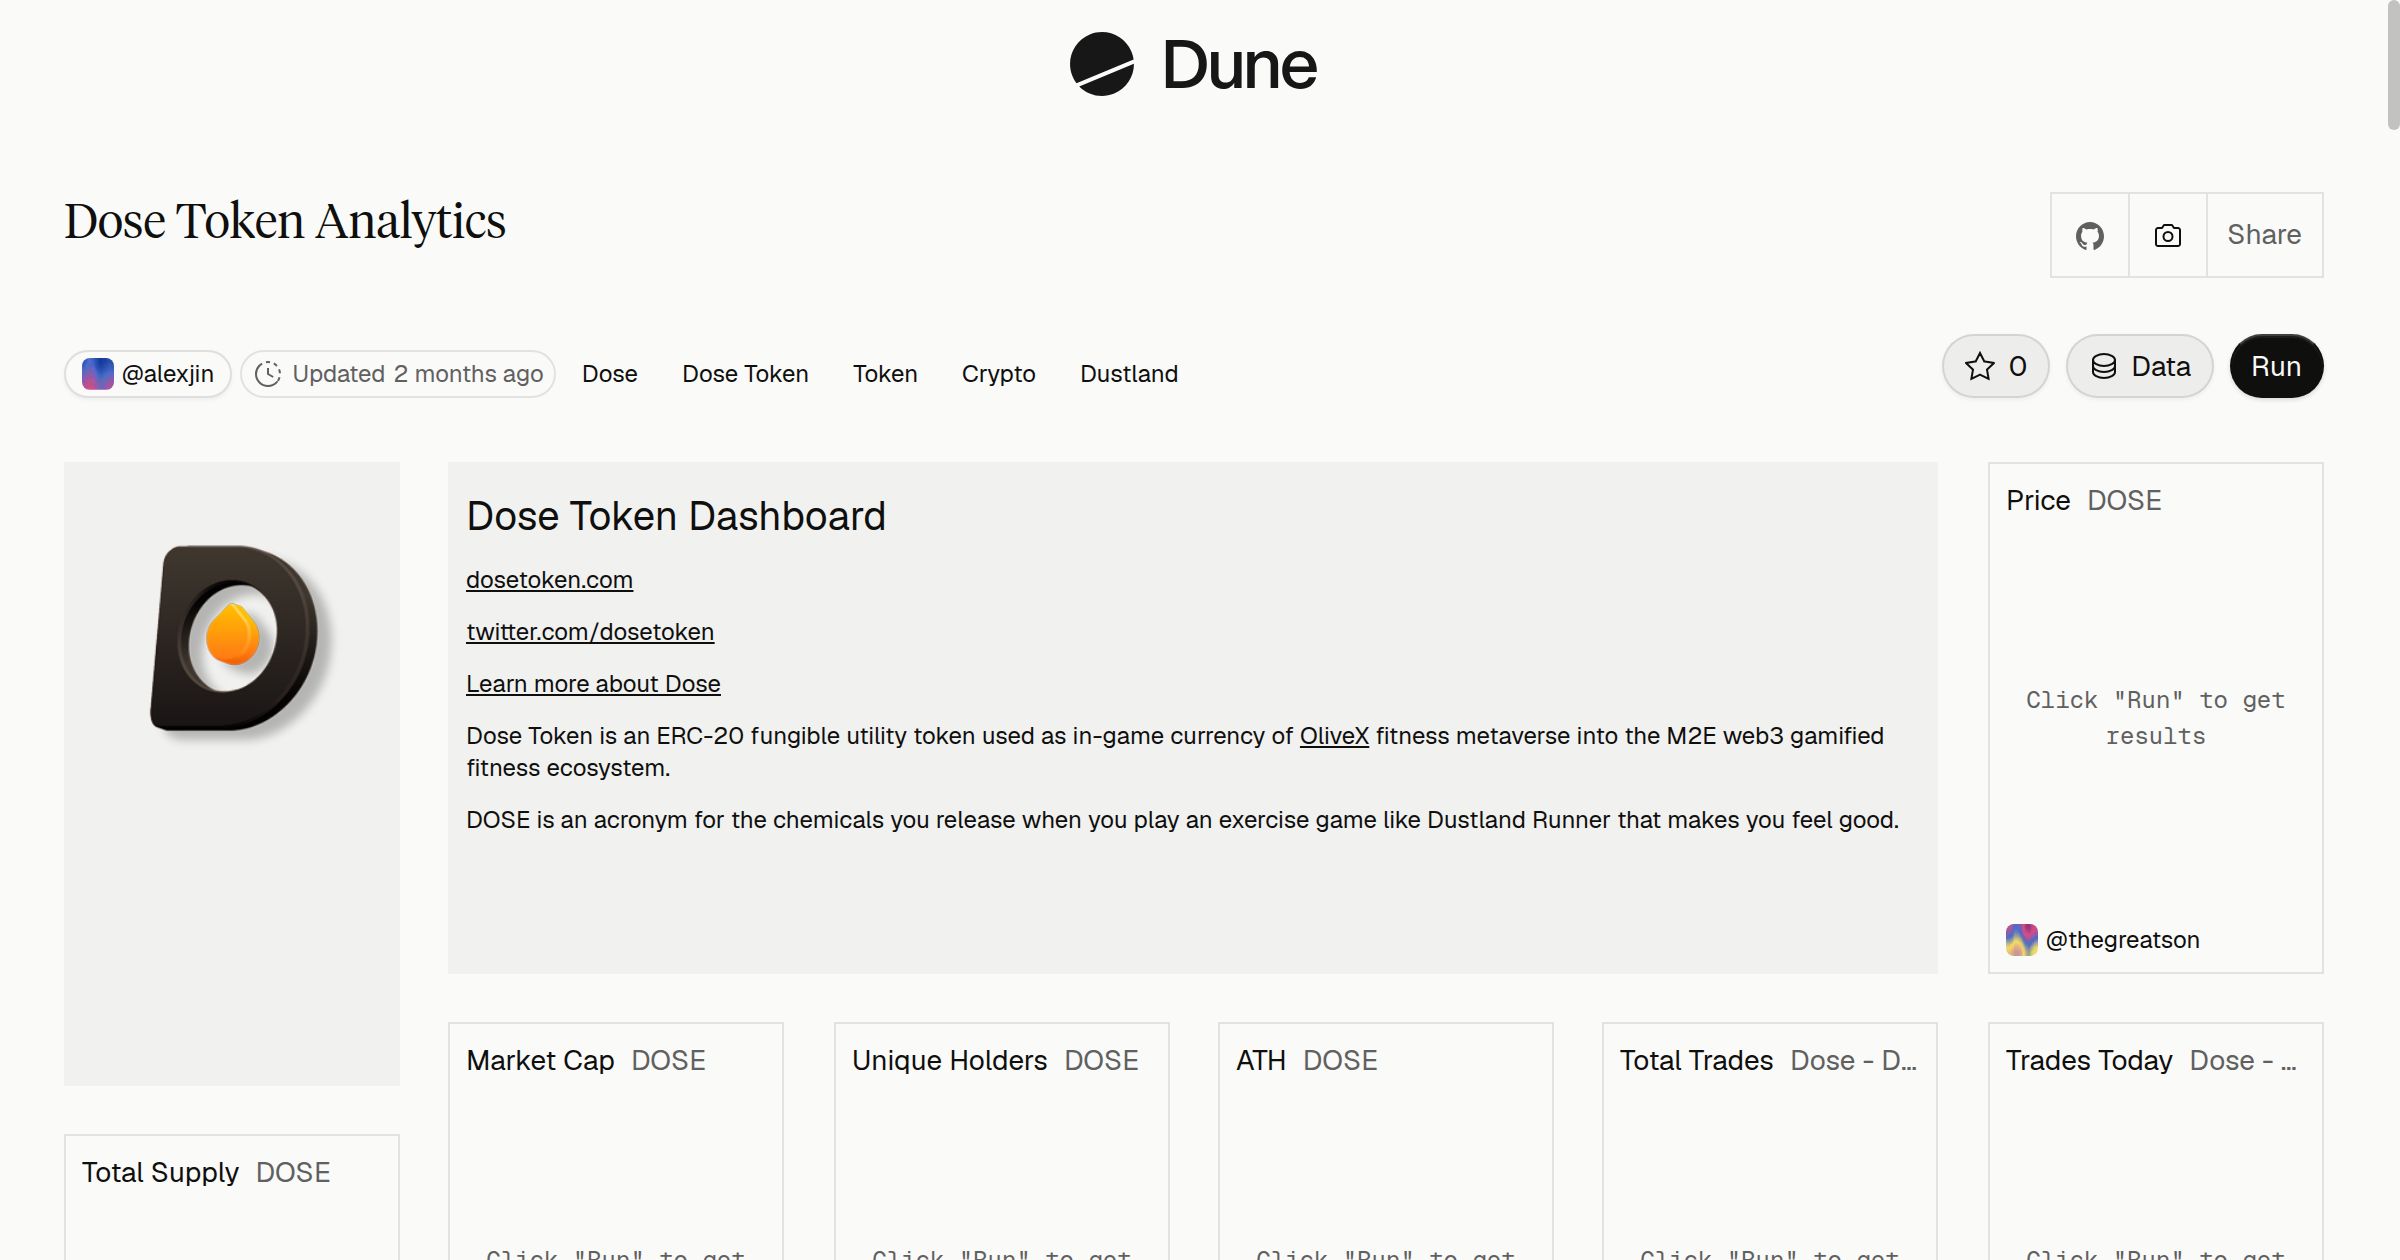The width and height of the screenshot is (2400, 1260).
Task: Open the Data button
Action: coord(2139,366)
